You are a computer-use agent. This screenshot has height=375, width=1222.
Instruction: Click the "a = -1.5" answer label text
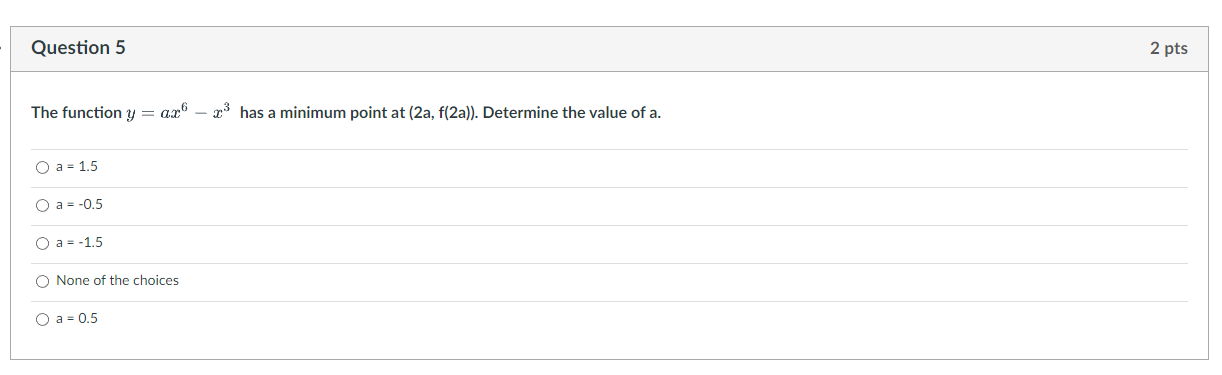point(80,243)
